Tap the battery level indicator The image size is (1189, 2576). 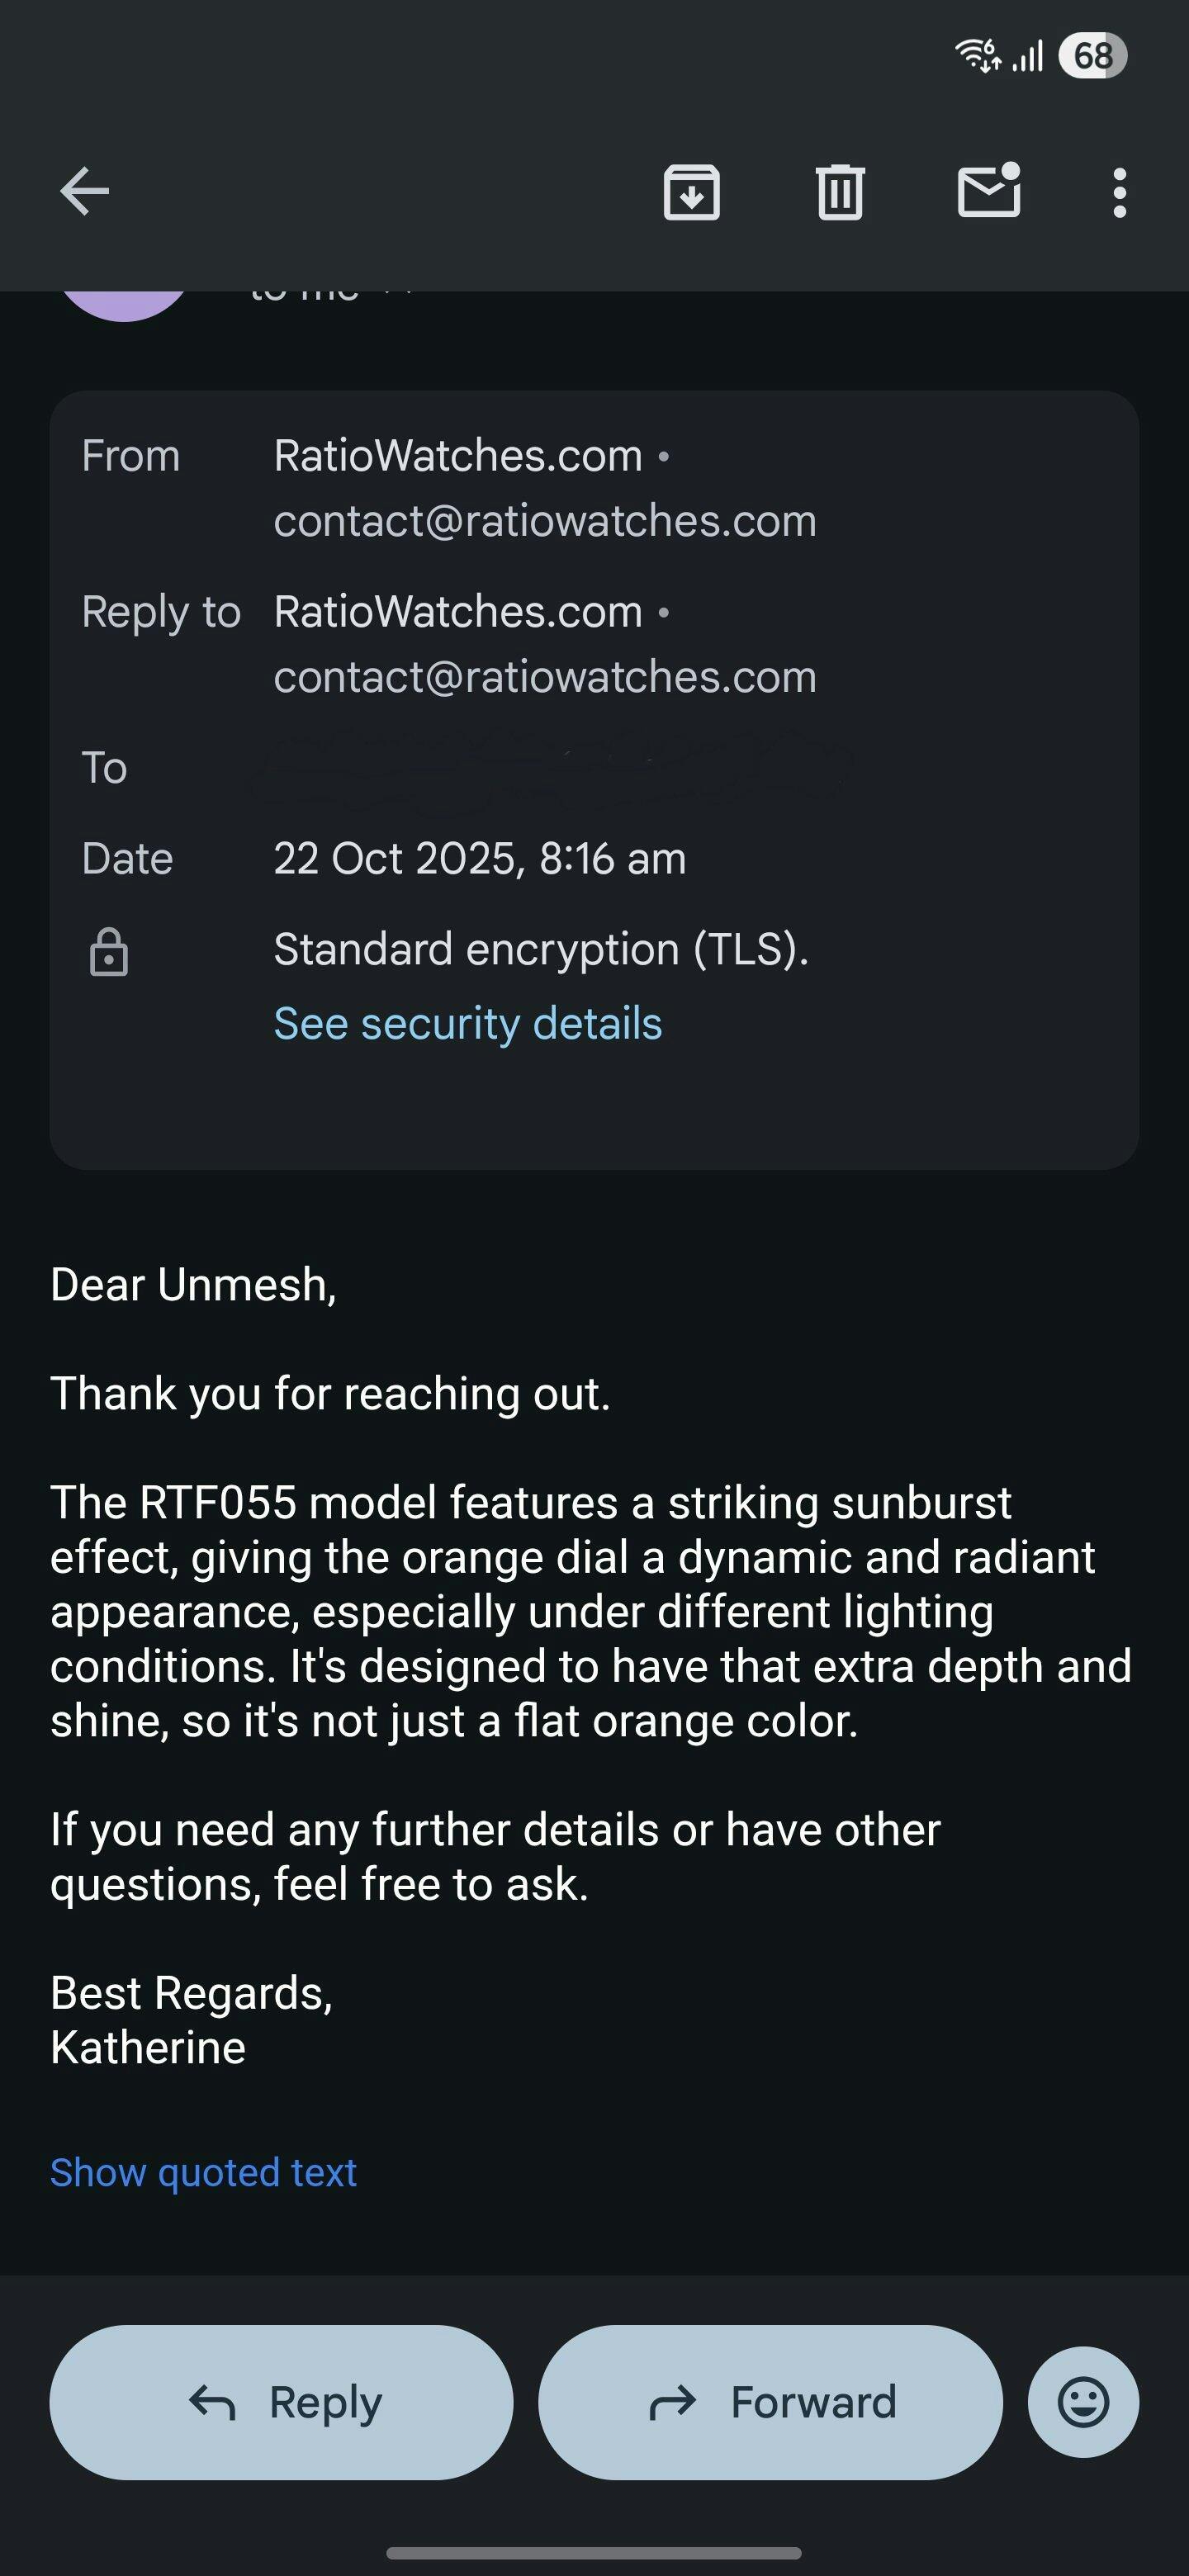[1092, 56]
